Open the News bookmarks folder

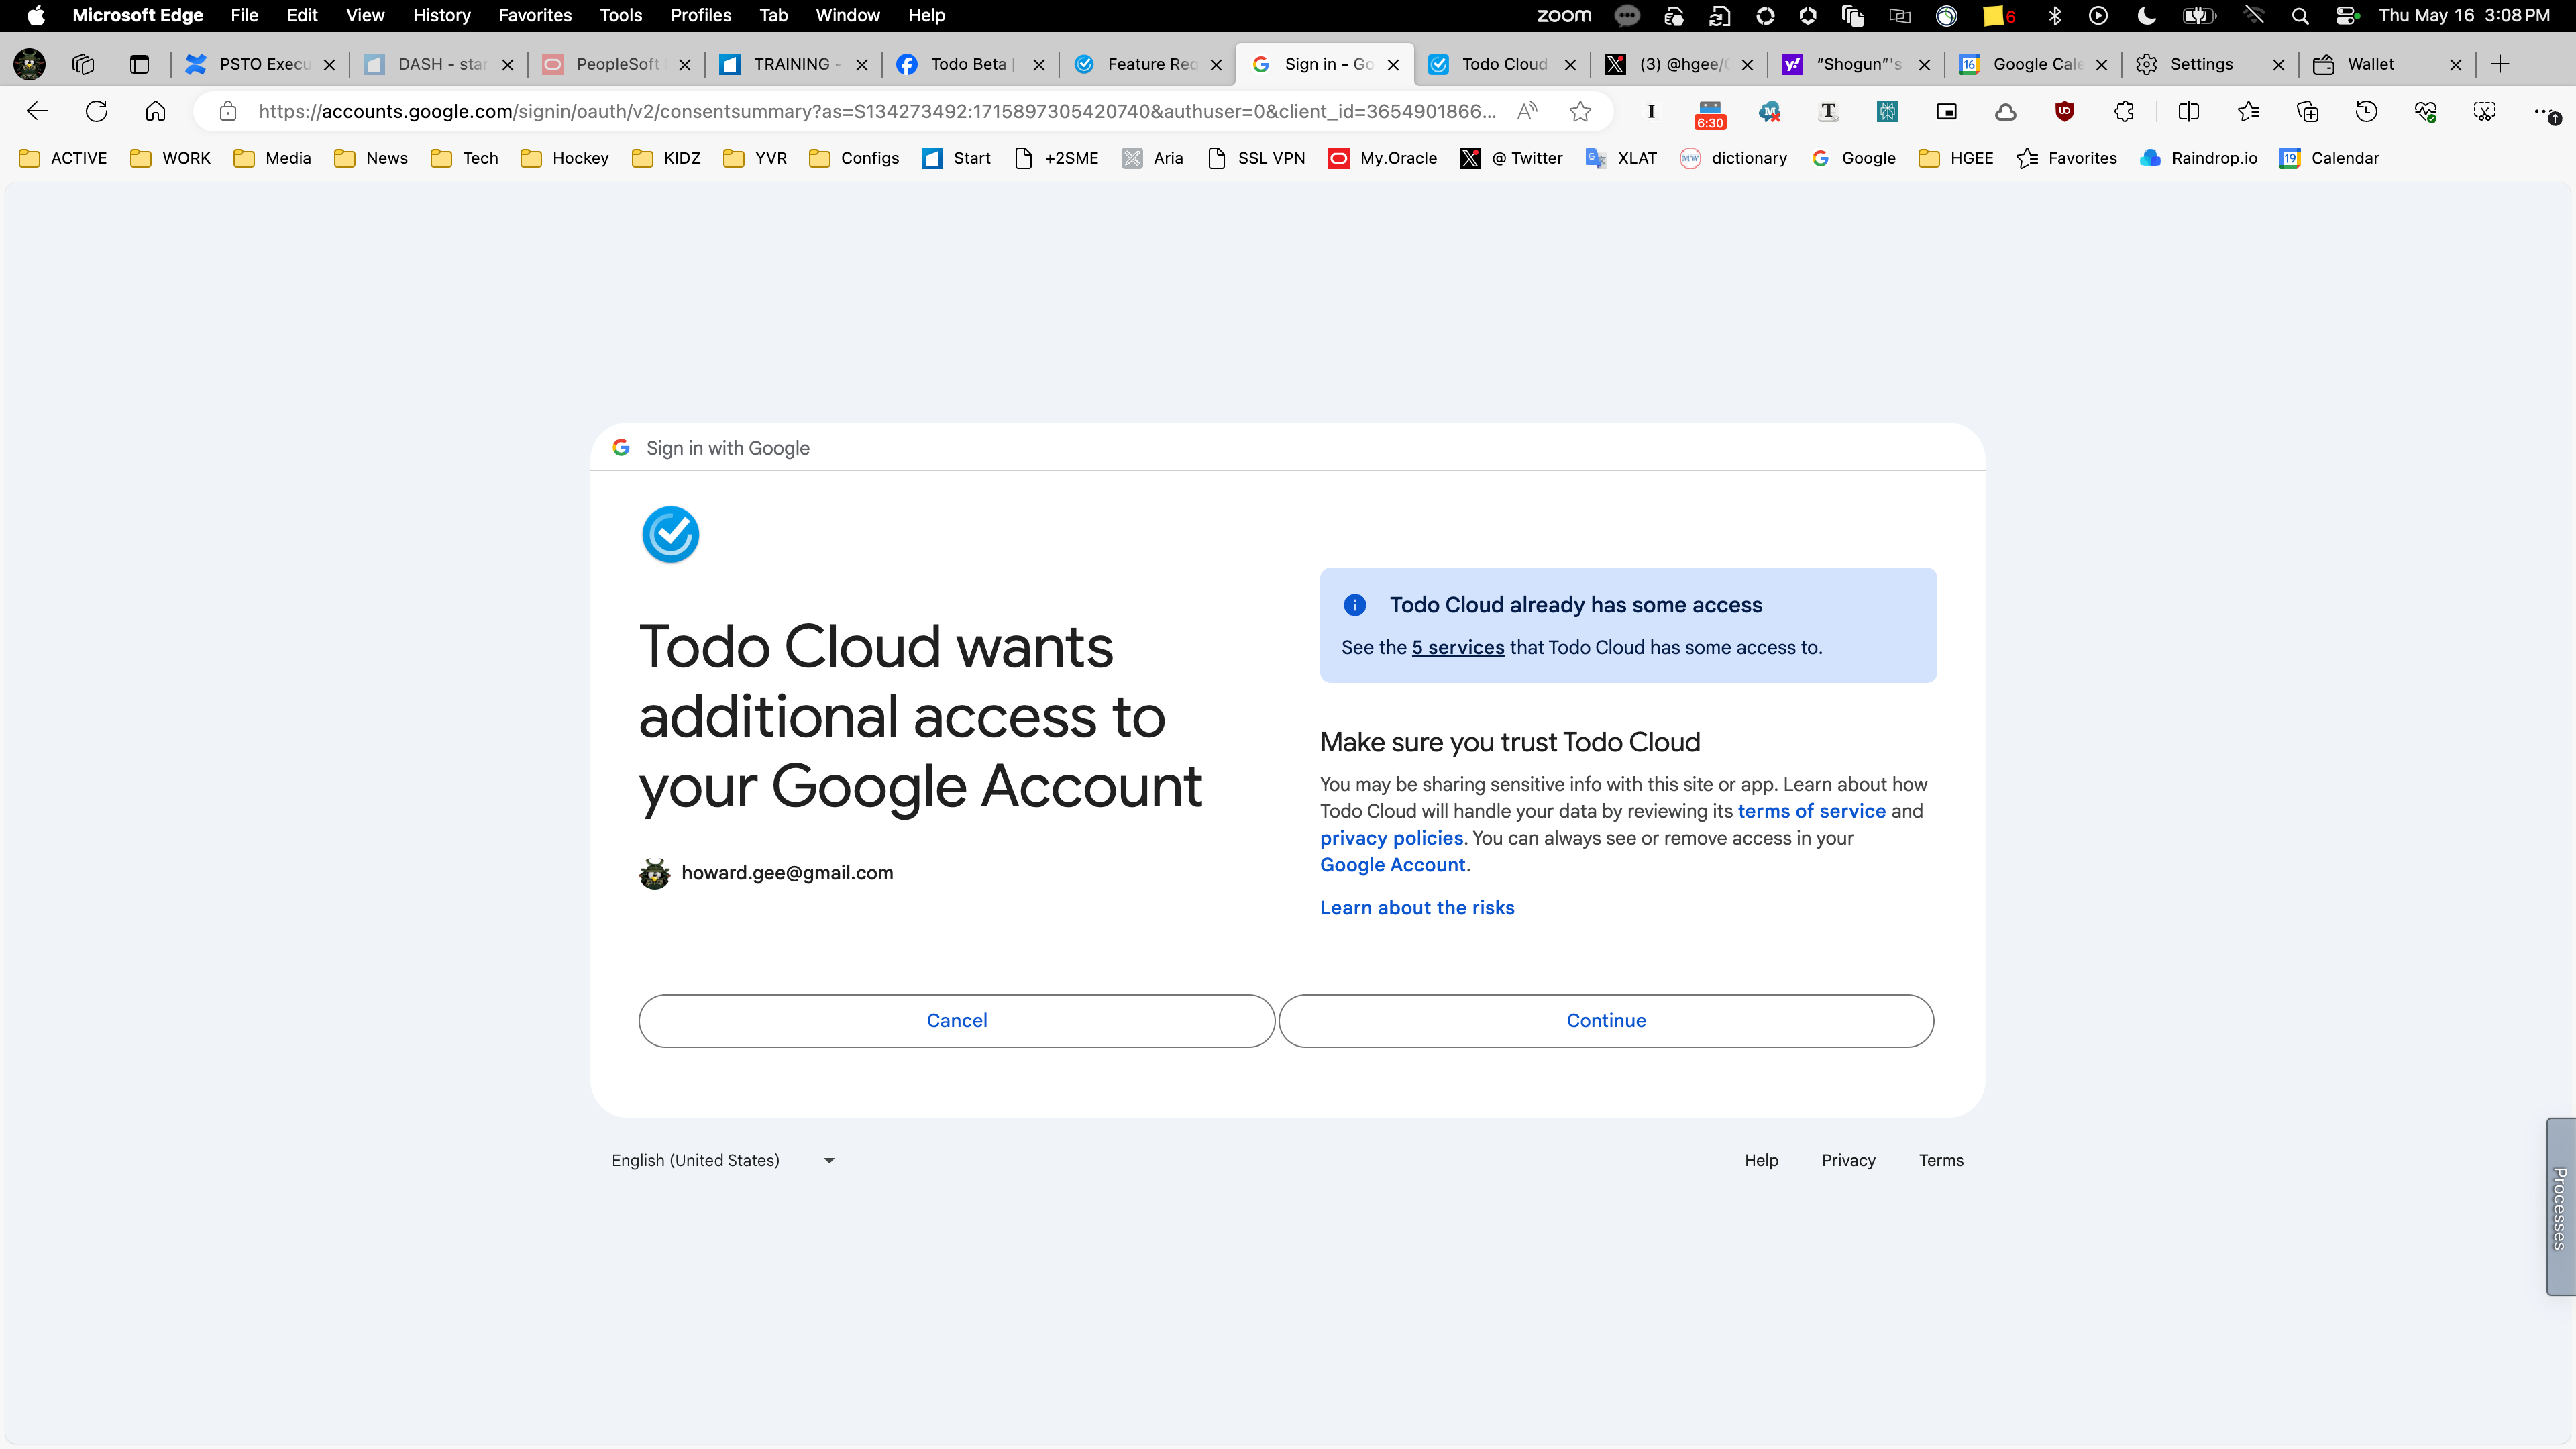[x=371, y=158]
